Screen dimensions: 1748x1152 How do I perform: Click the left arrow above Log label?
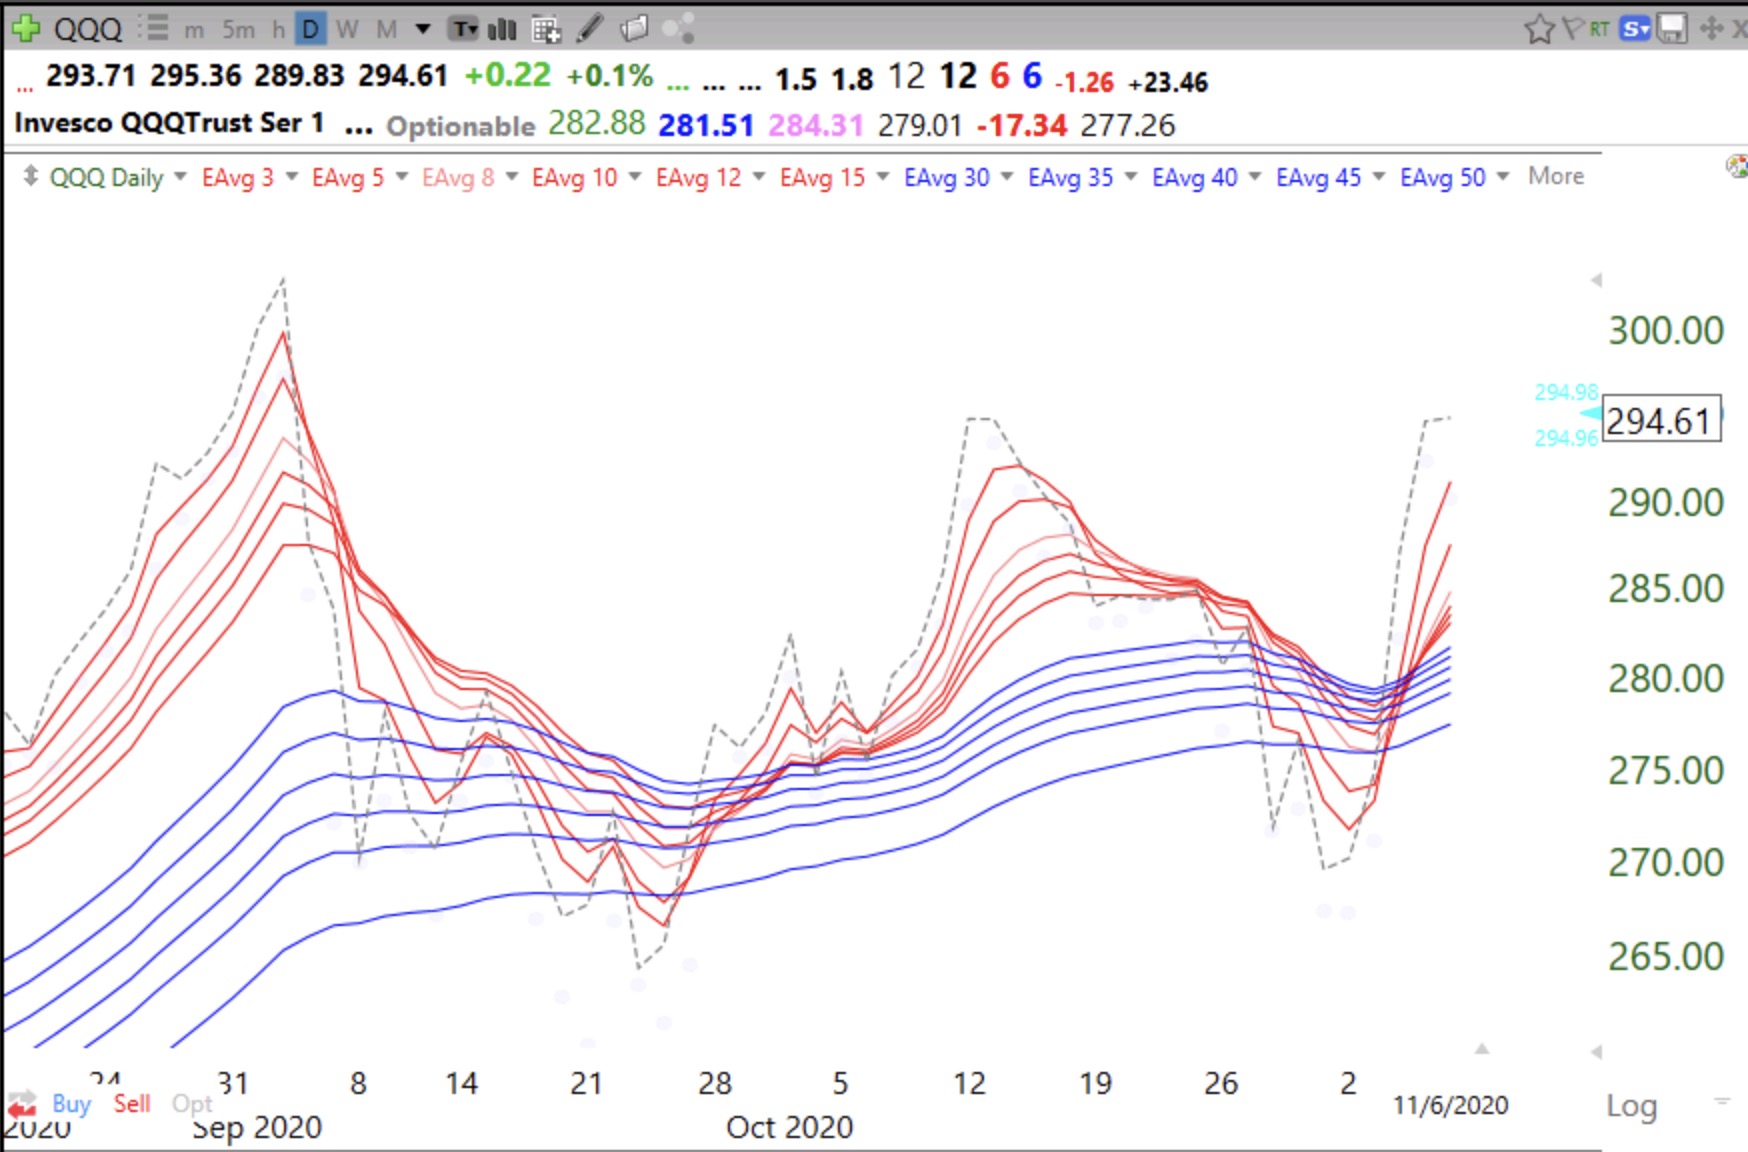(x=1596, y=1052)
